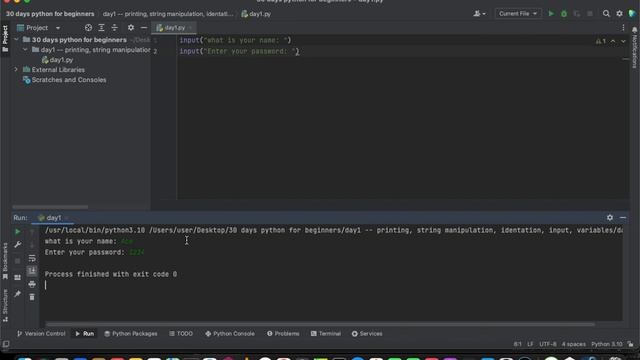640x360 pixels.
Task: Open Run panel settings gear
Action: click(610, 218)
